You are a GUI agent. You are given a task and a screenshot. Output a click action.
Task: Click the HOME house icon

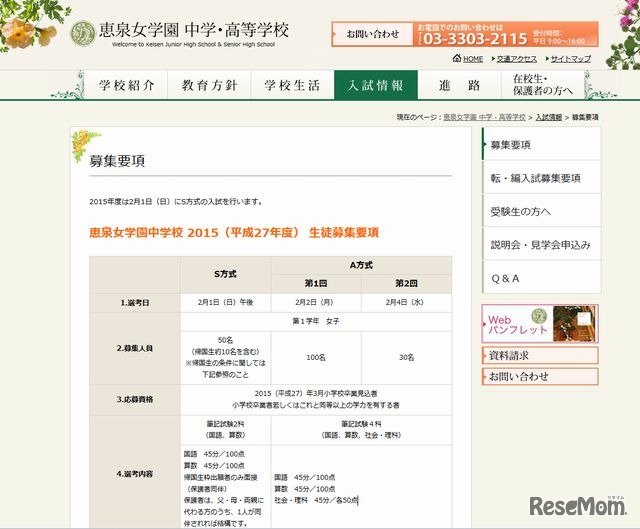click(457, 58)
